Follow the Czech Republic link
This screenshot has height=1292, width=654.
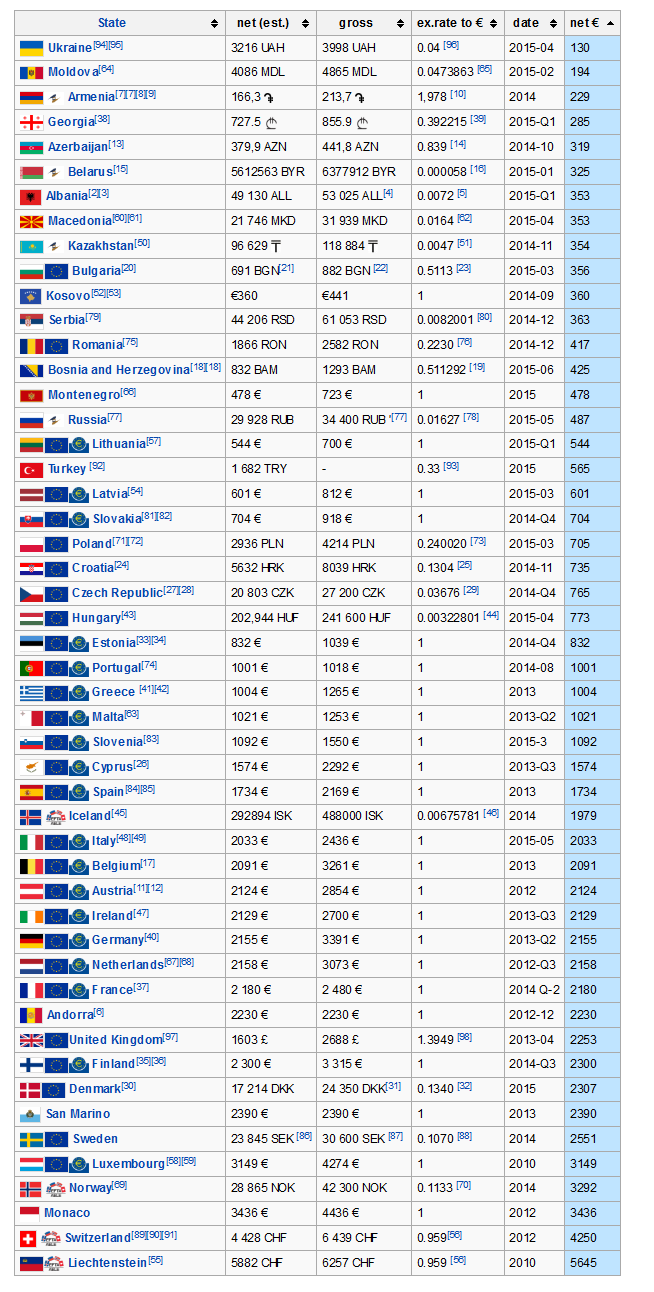pyautogui.click(x=116, y=593)
